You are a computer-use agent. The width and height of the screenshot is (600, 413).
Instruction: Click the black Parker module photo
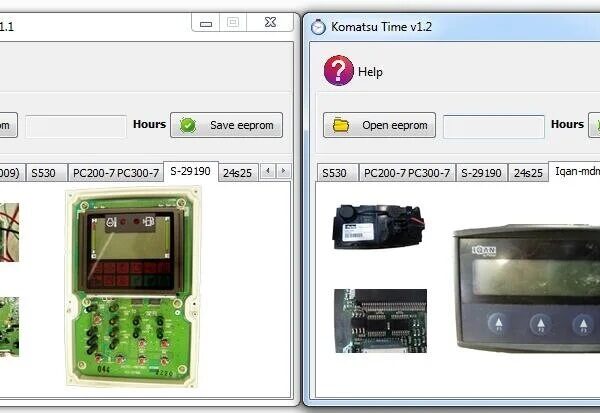[x=378, y=227]
